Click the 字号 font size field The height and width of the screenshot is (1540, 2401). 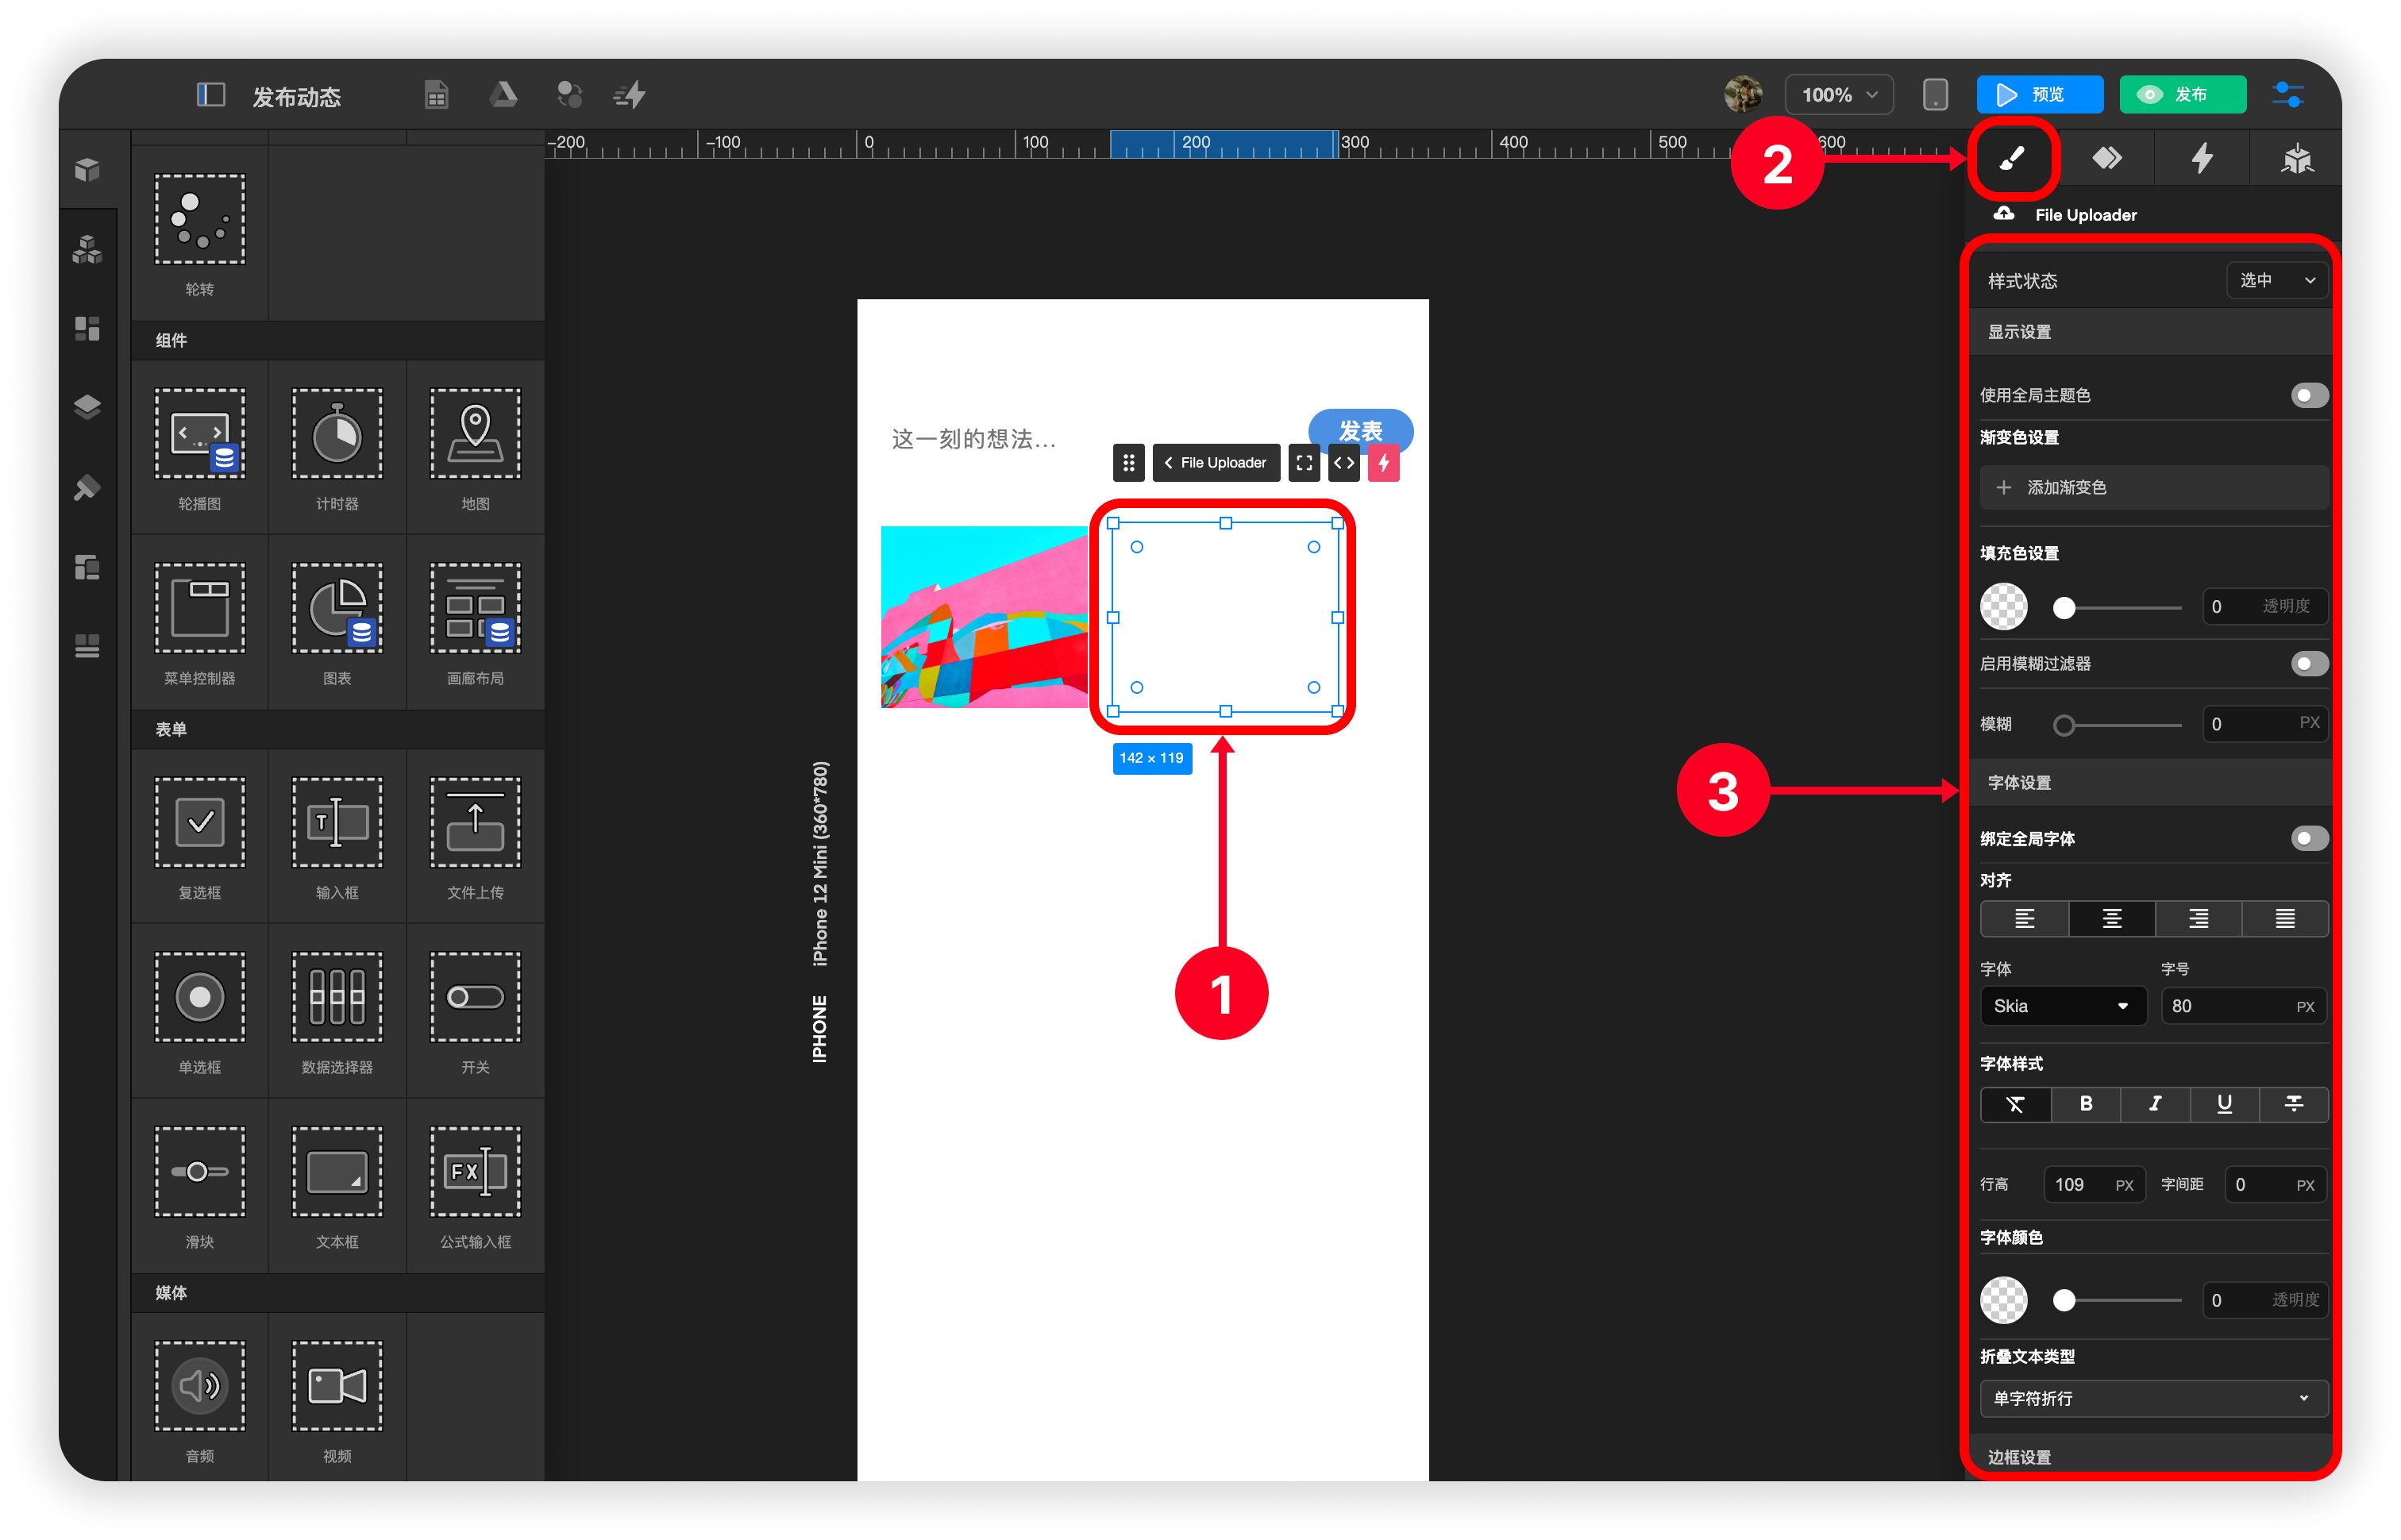(2244, 1006)
